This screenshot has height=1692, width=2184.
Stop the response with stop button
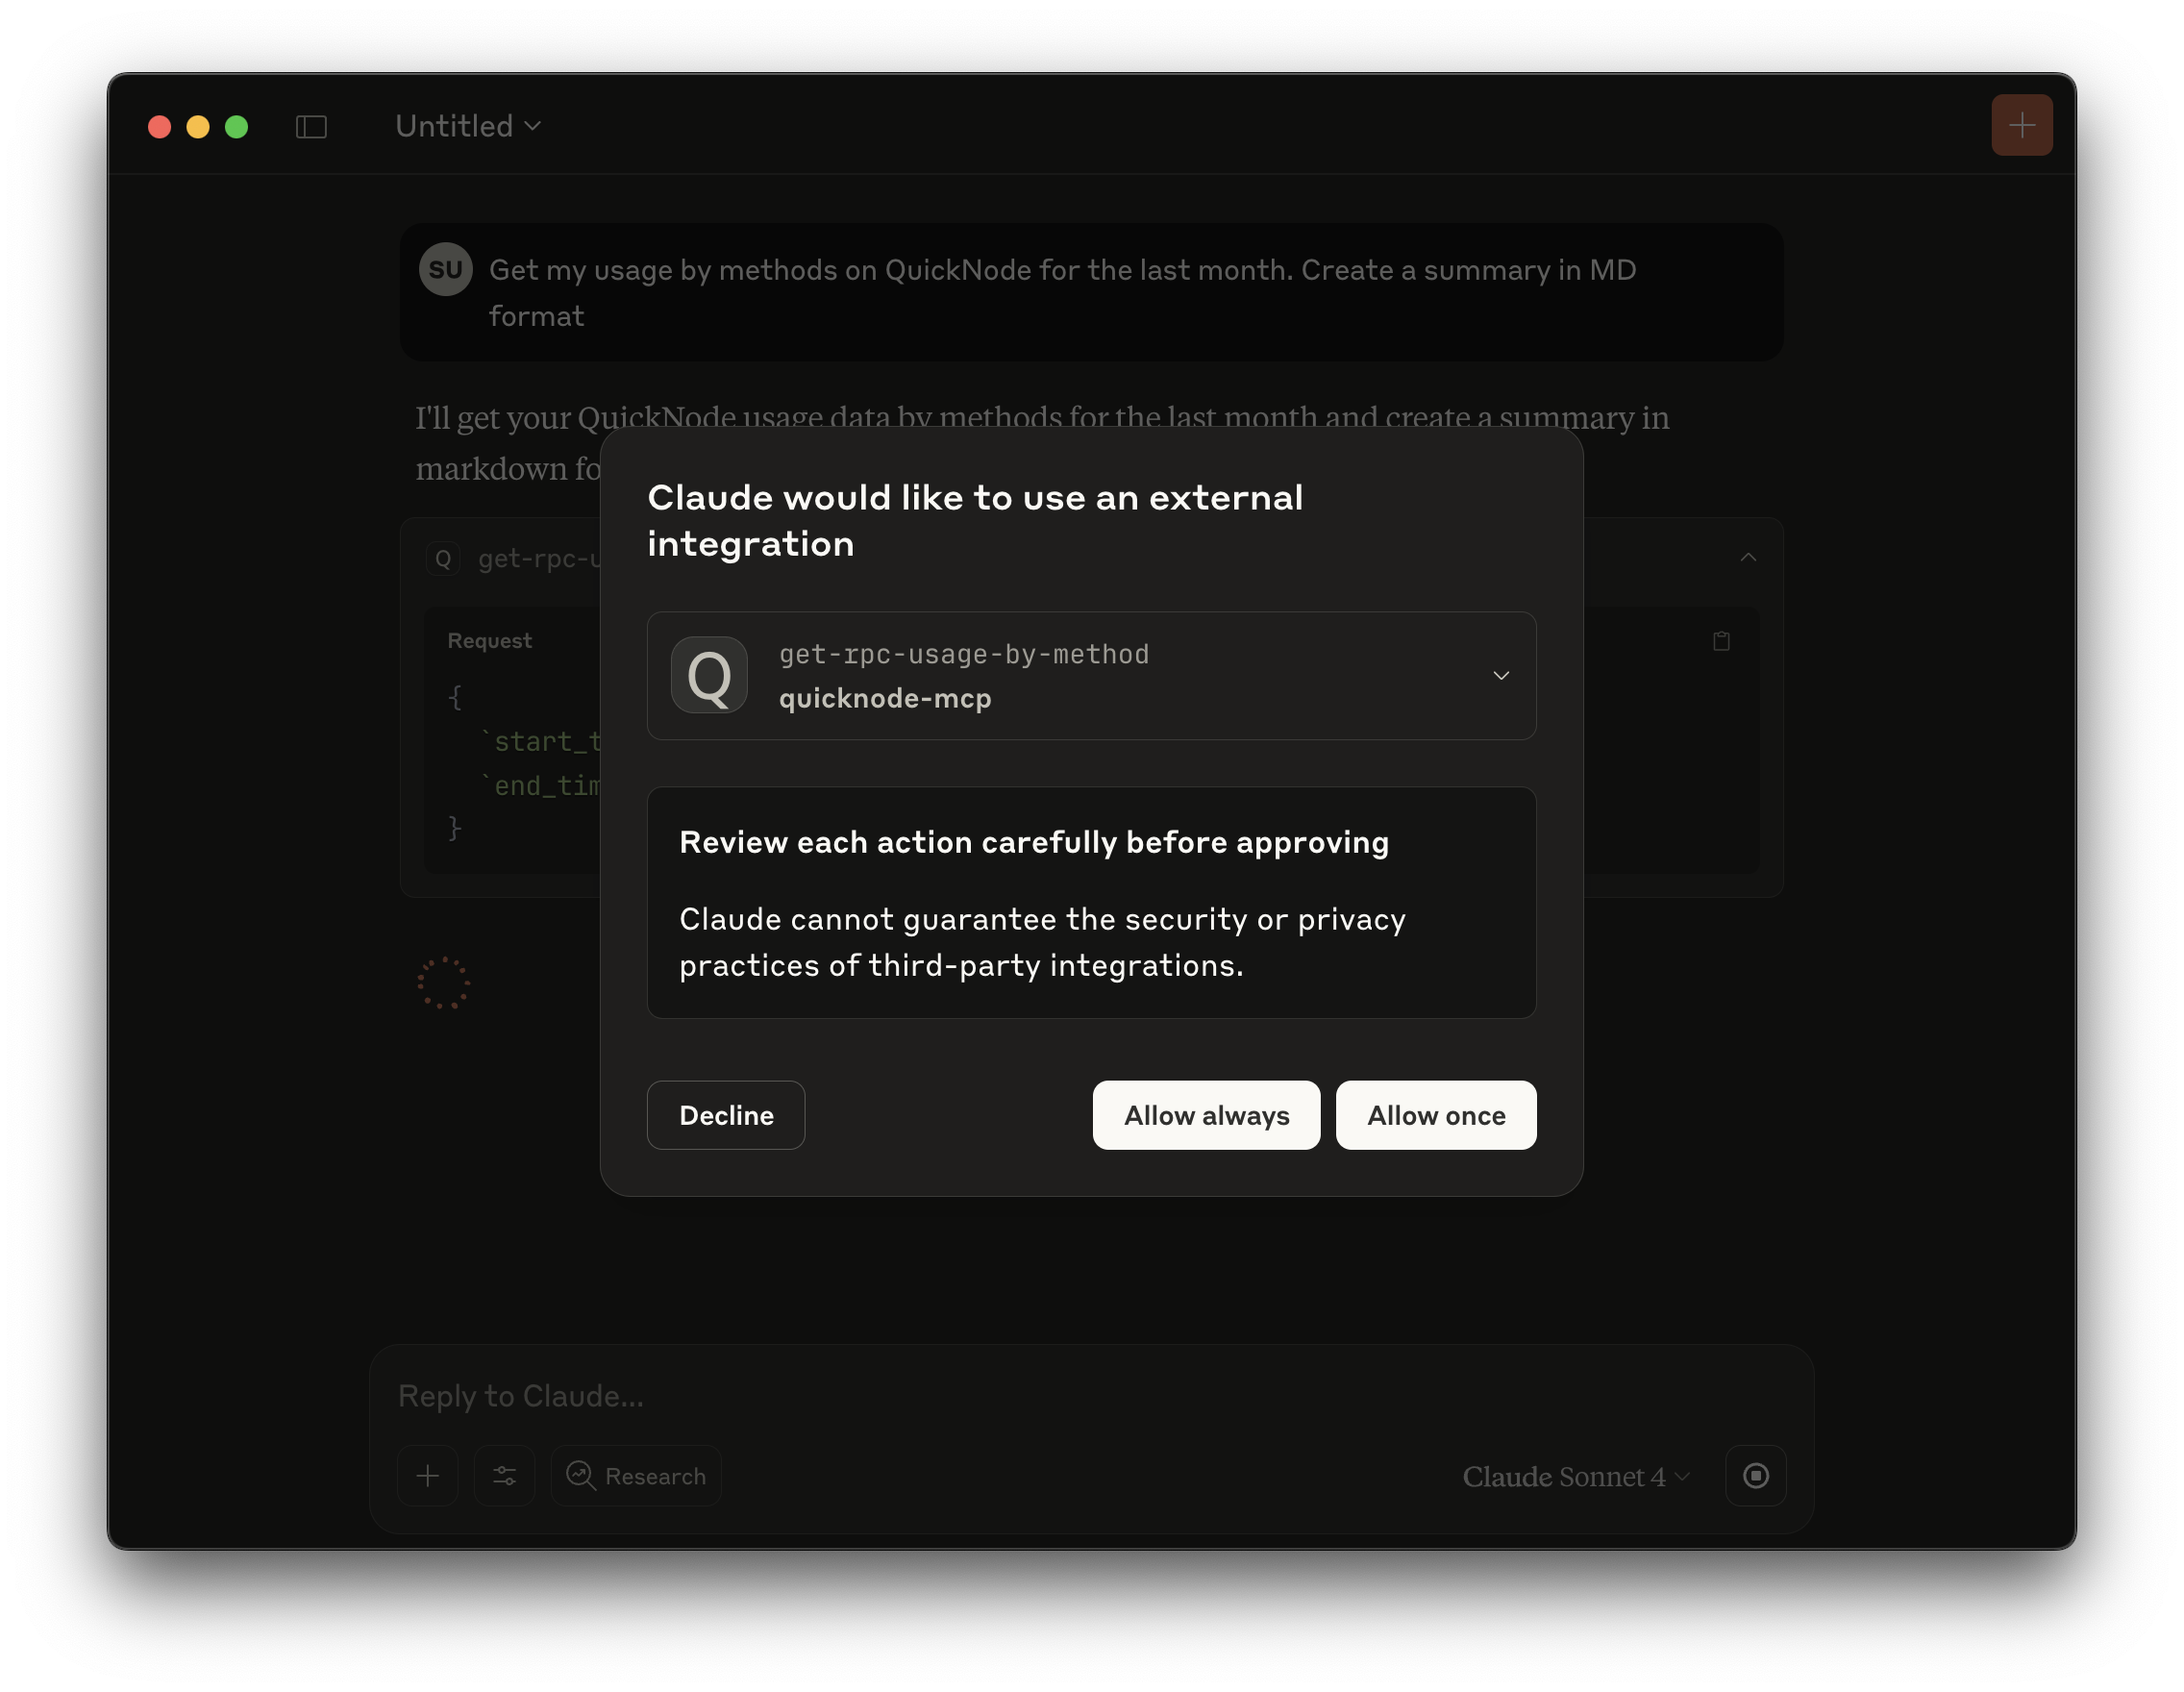[1755, 1475]
